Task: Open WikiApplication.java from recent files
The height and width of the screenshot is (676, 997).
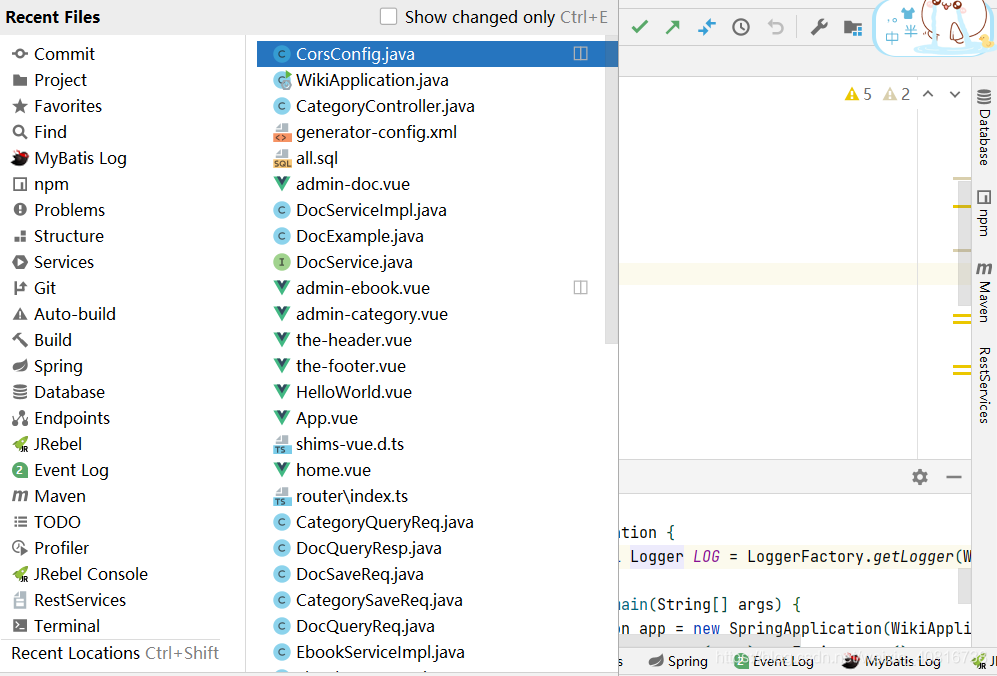Action: (x=372, y=80)
